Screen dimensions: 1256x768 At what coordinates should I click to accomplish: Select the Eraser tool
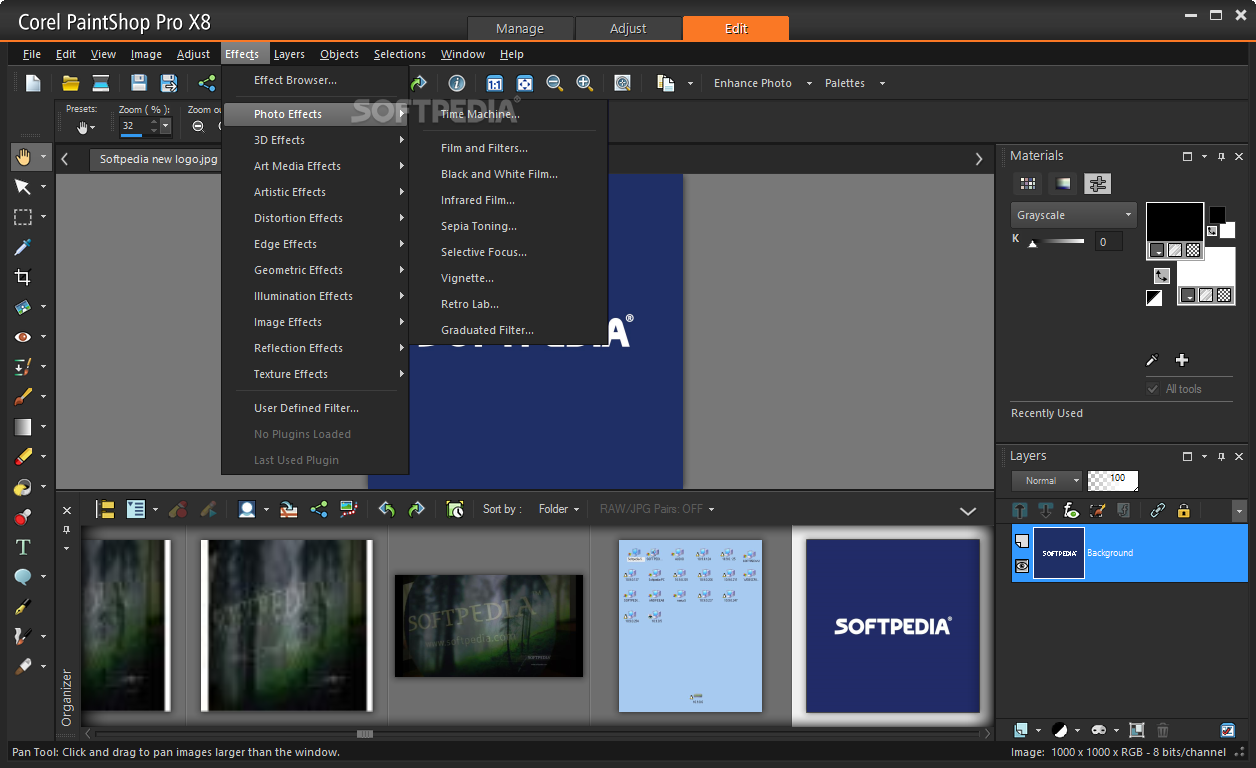pos(23,457)
